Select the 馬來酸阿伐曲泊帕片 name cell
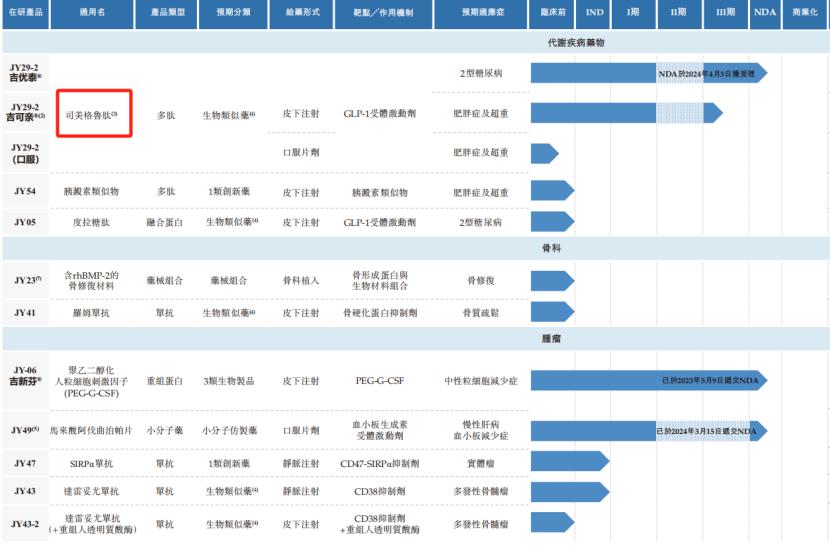This screenshot has height=546, width=830. [x=91, y=431]
